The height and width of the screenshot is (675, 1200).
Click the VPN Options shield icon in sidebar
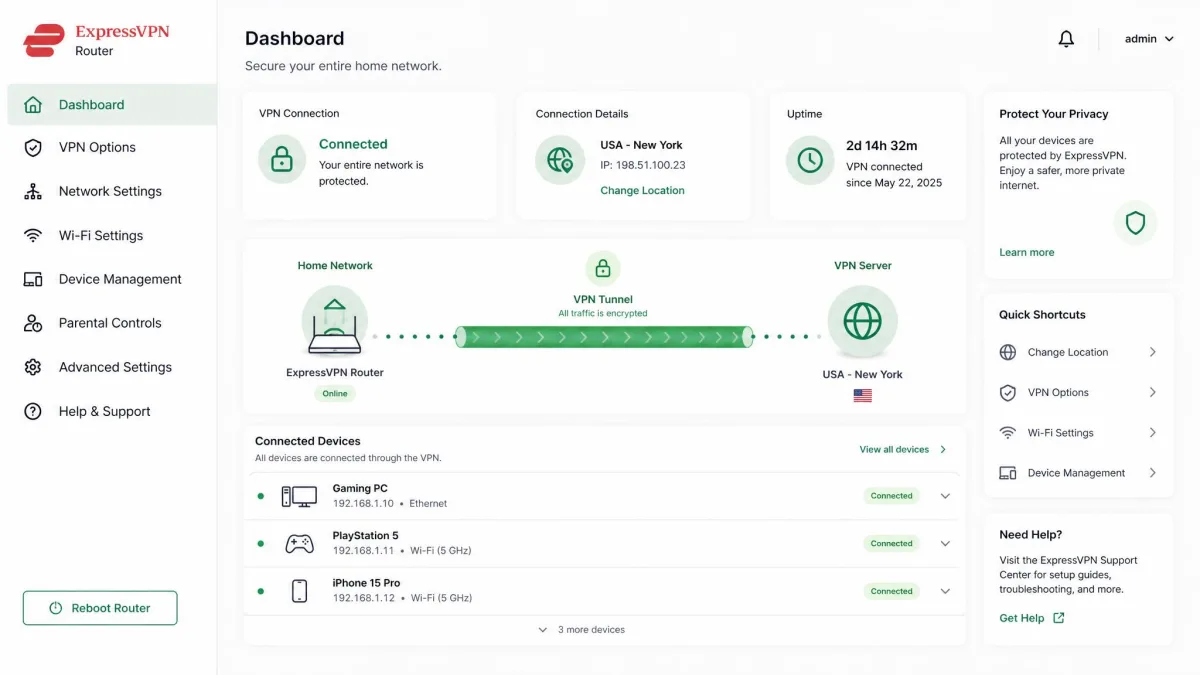pyautogui.click(x=33, y=148)
